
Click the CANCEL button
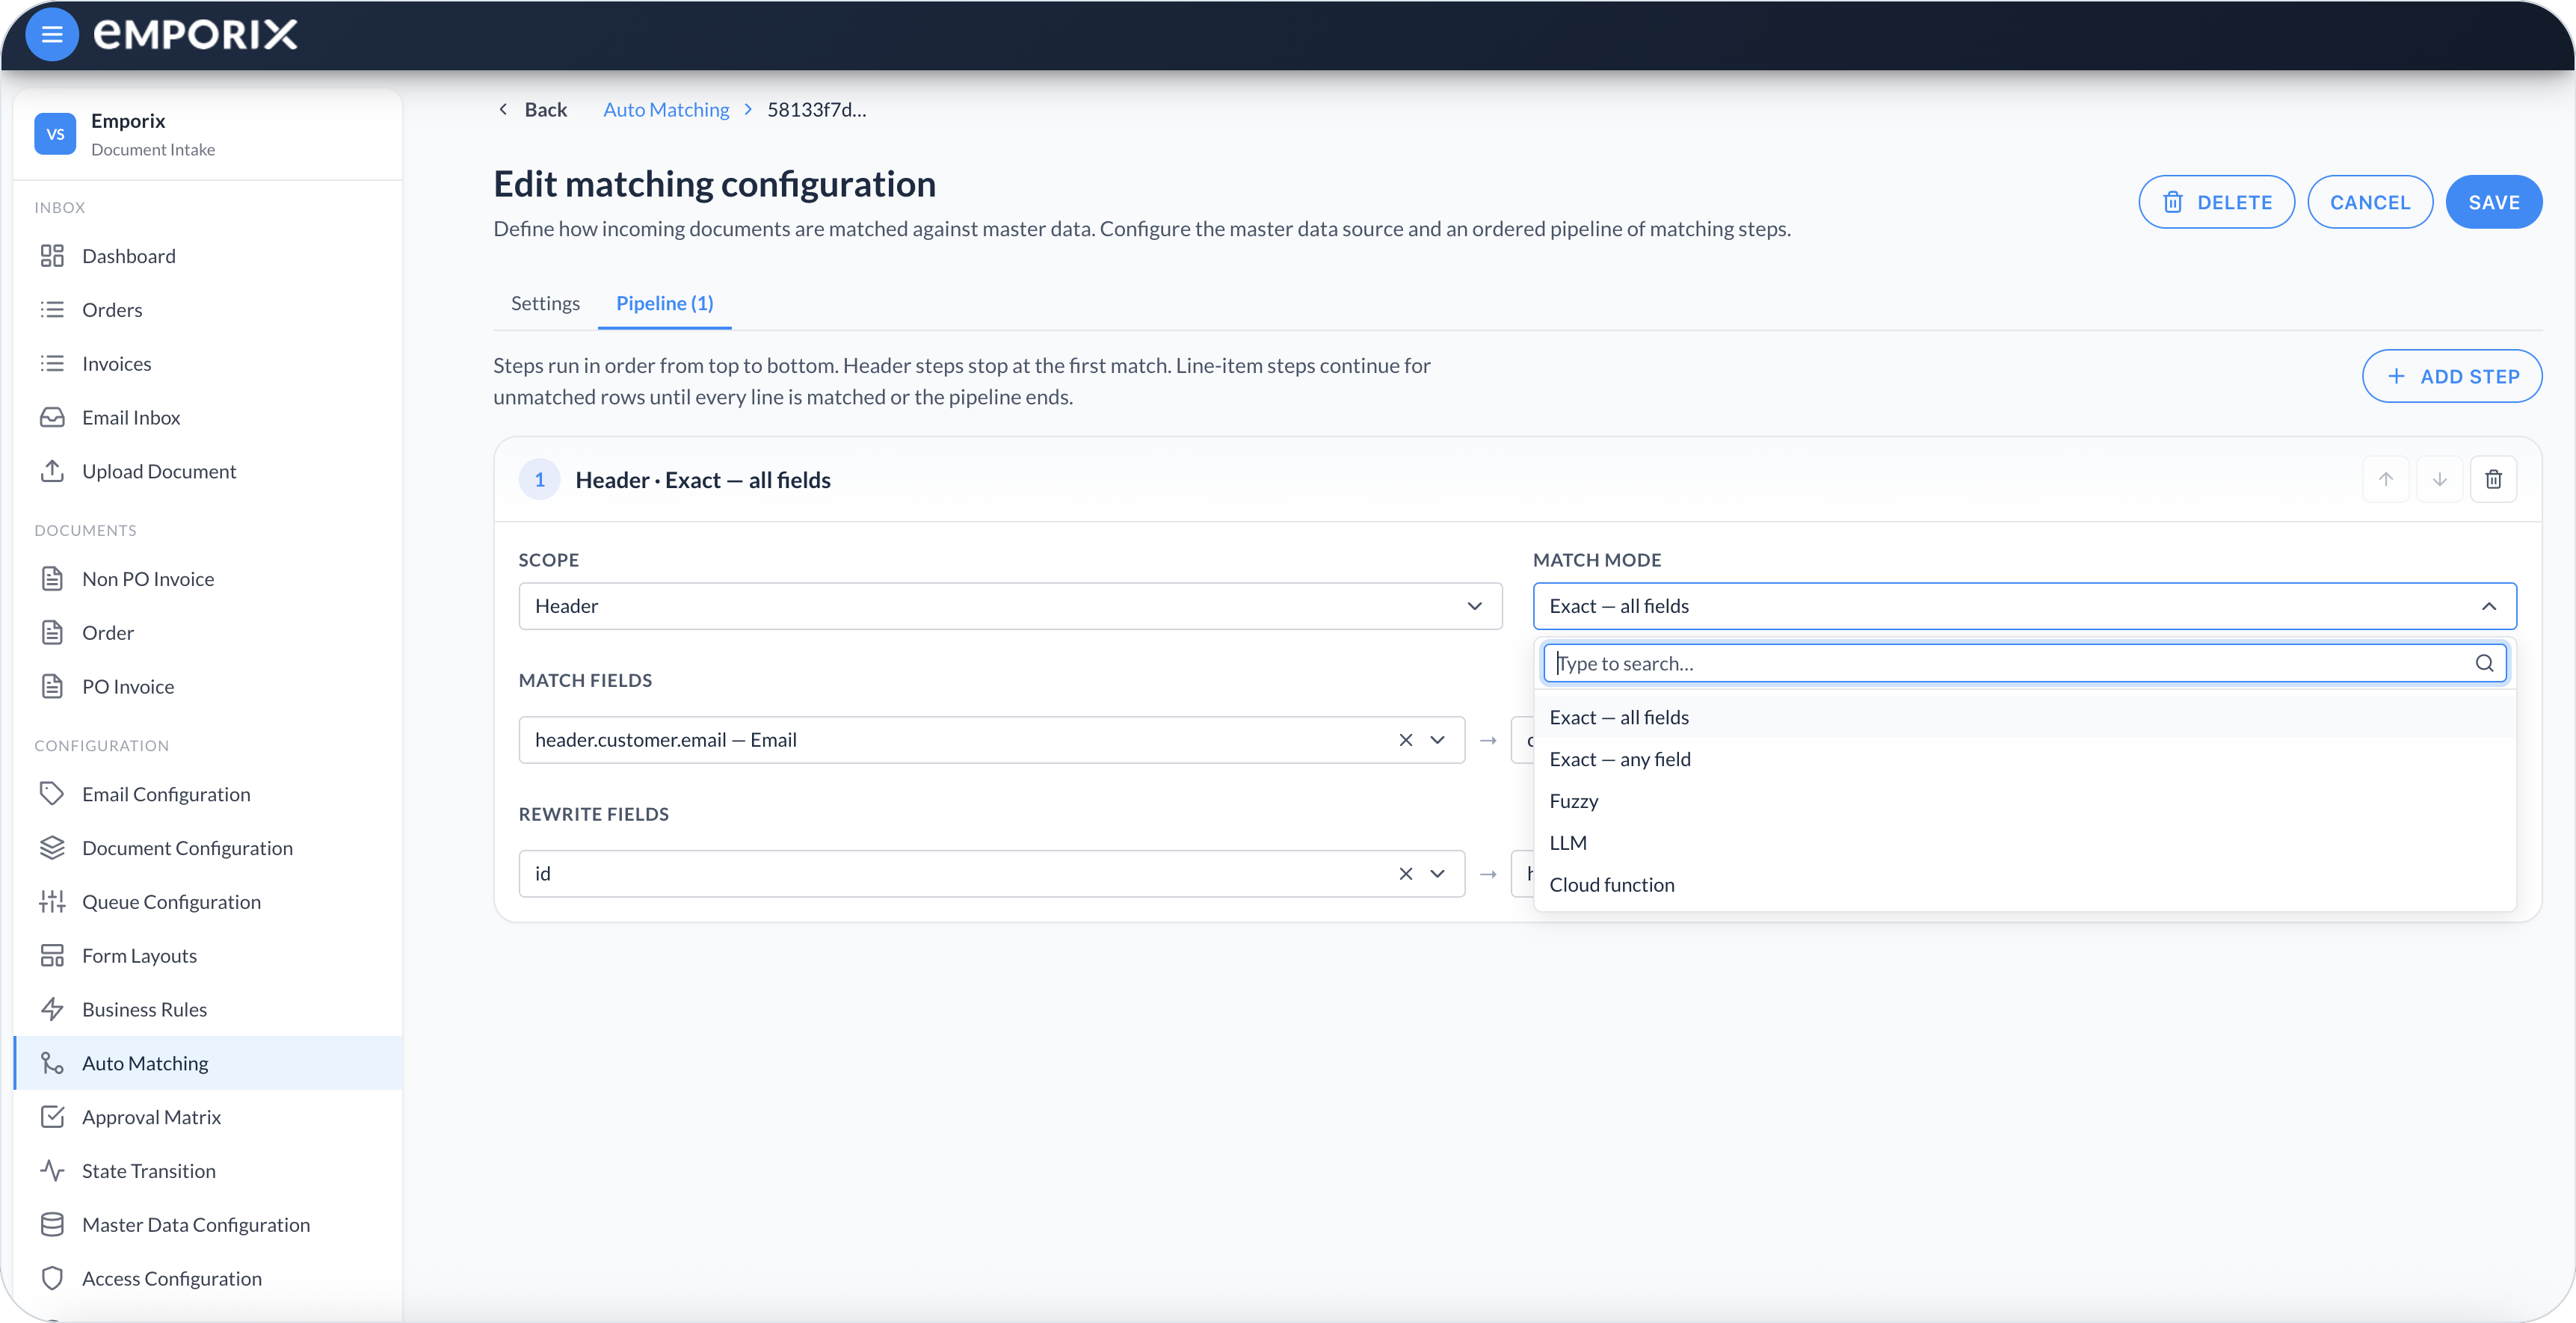(2370, 202)
